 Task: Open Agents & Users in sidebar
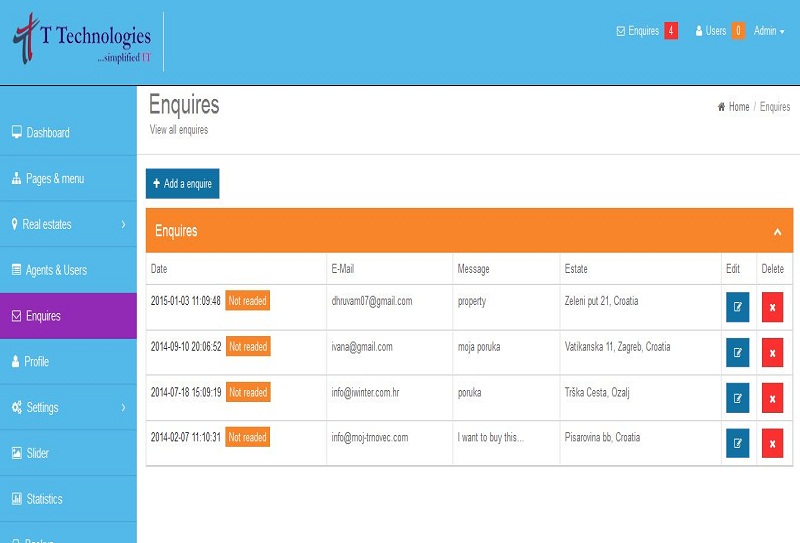[68, 270]
